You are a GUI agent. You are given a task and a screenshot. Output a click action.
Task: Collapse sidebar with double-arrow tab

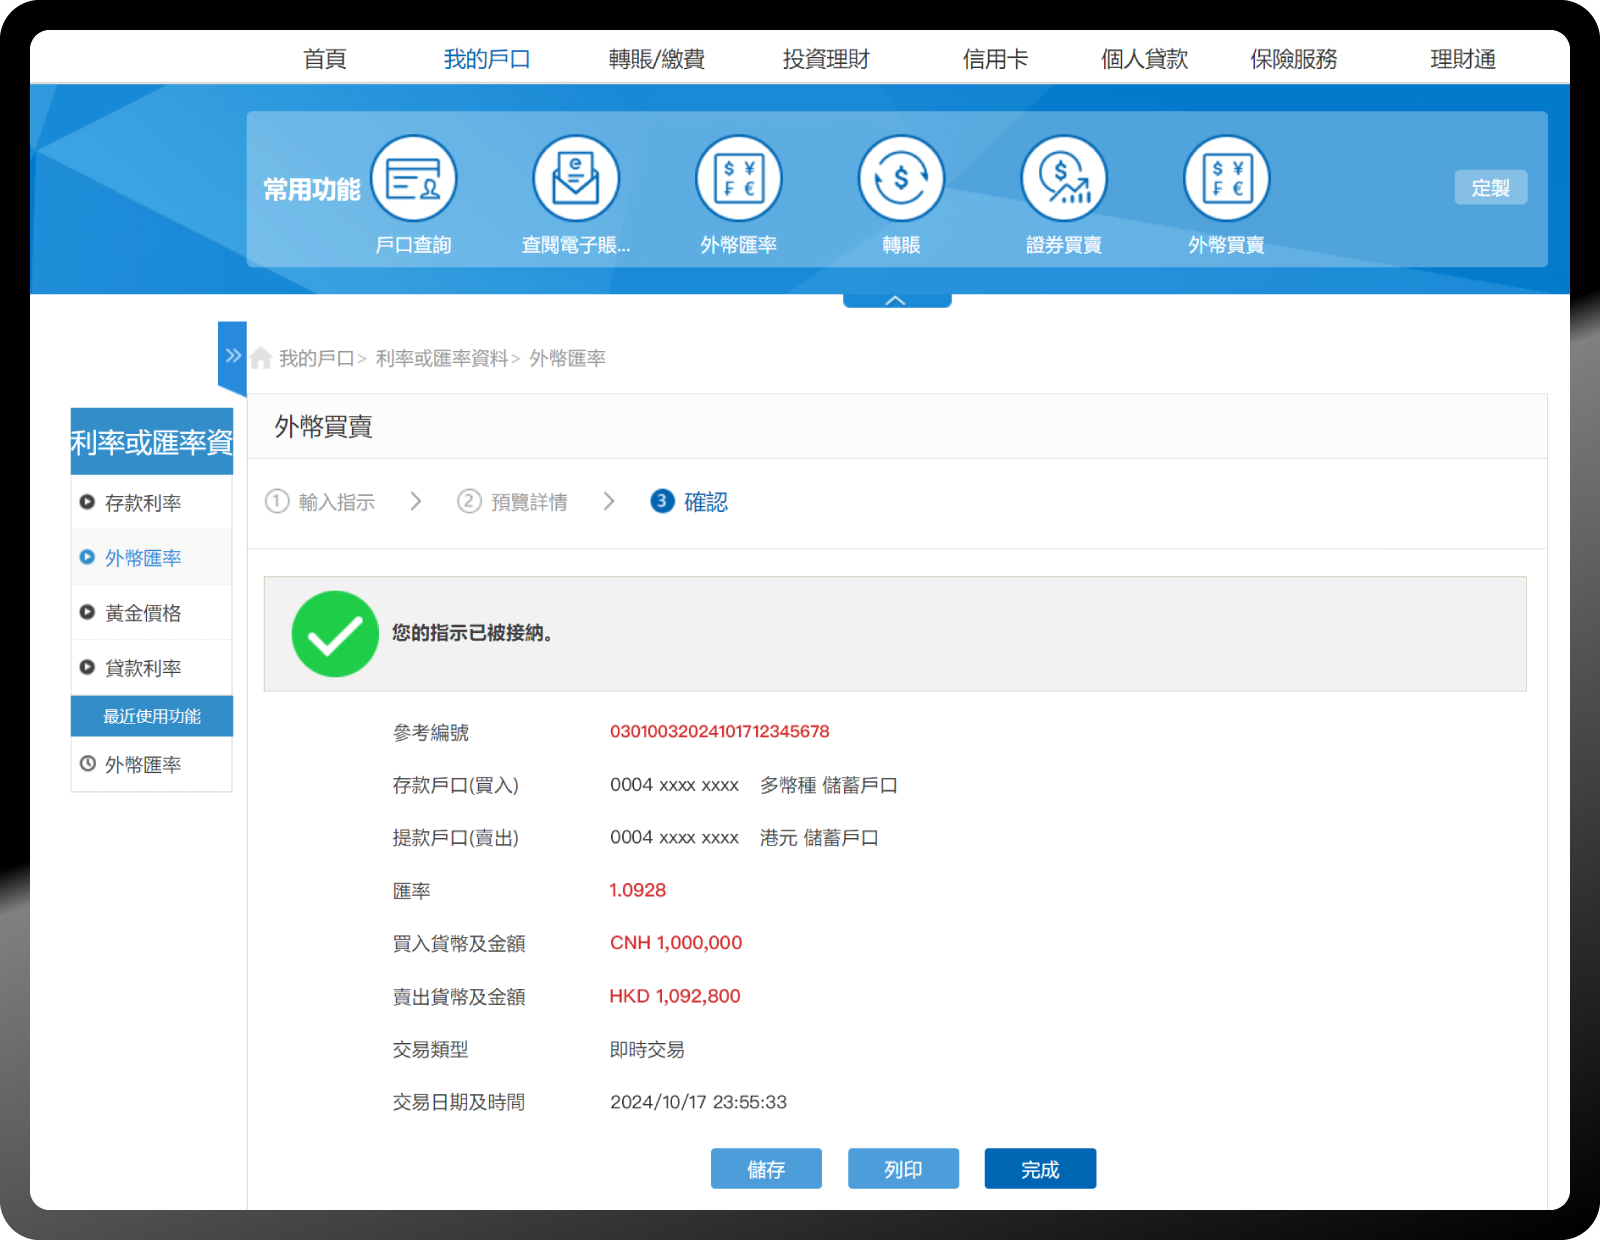tap(233, 356)
